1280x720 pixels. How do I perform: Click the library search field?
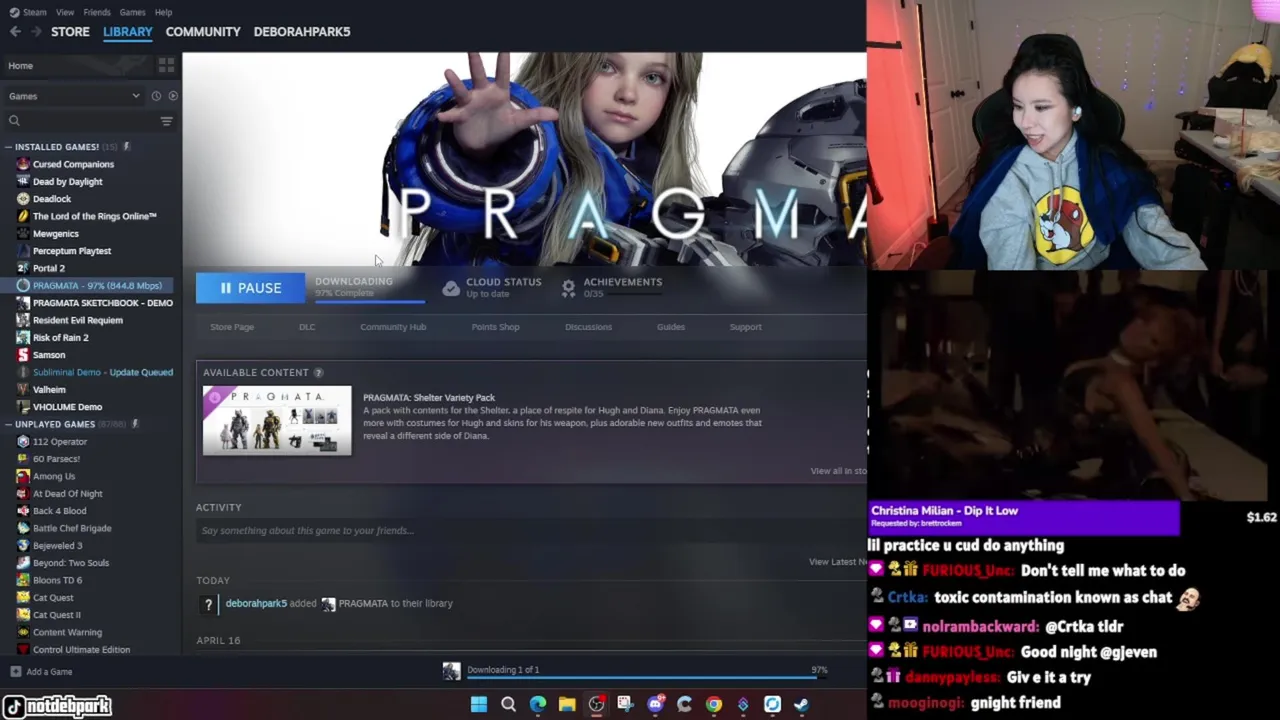pyautogui.click(x=80, y=121)
